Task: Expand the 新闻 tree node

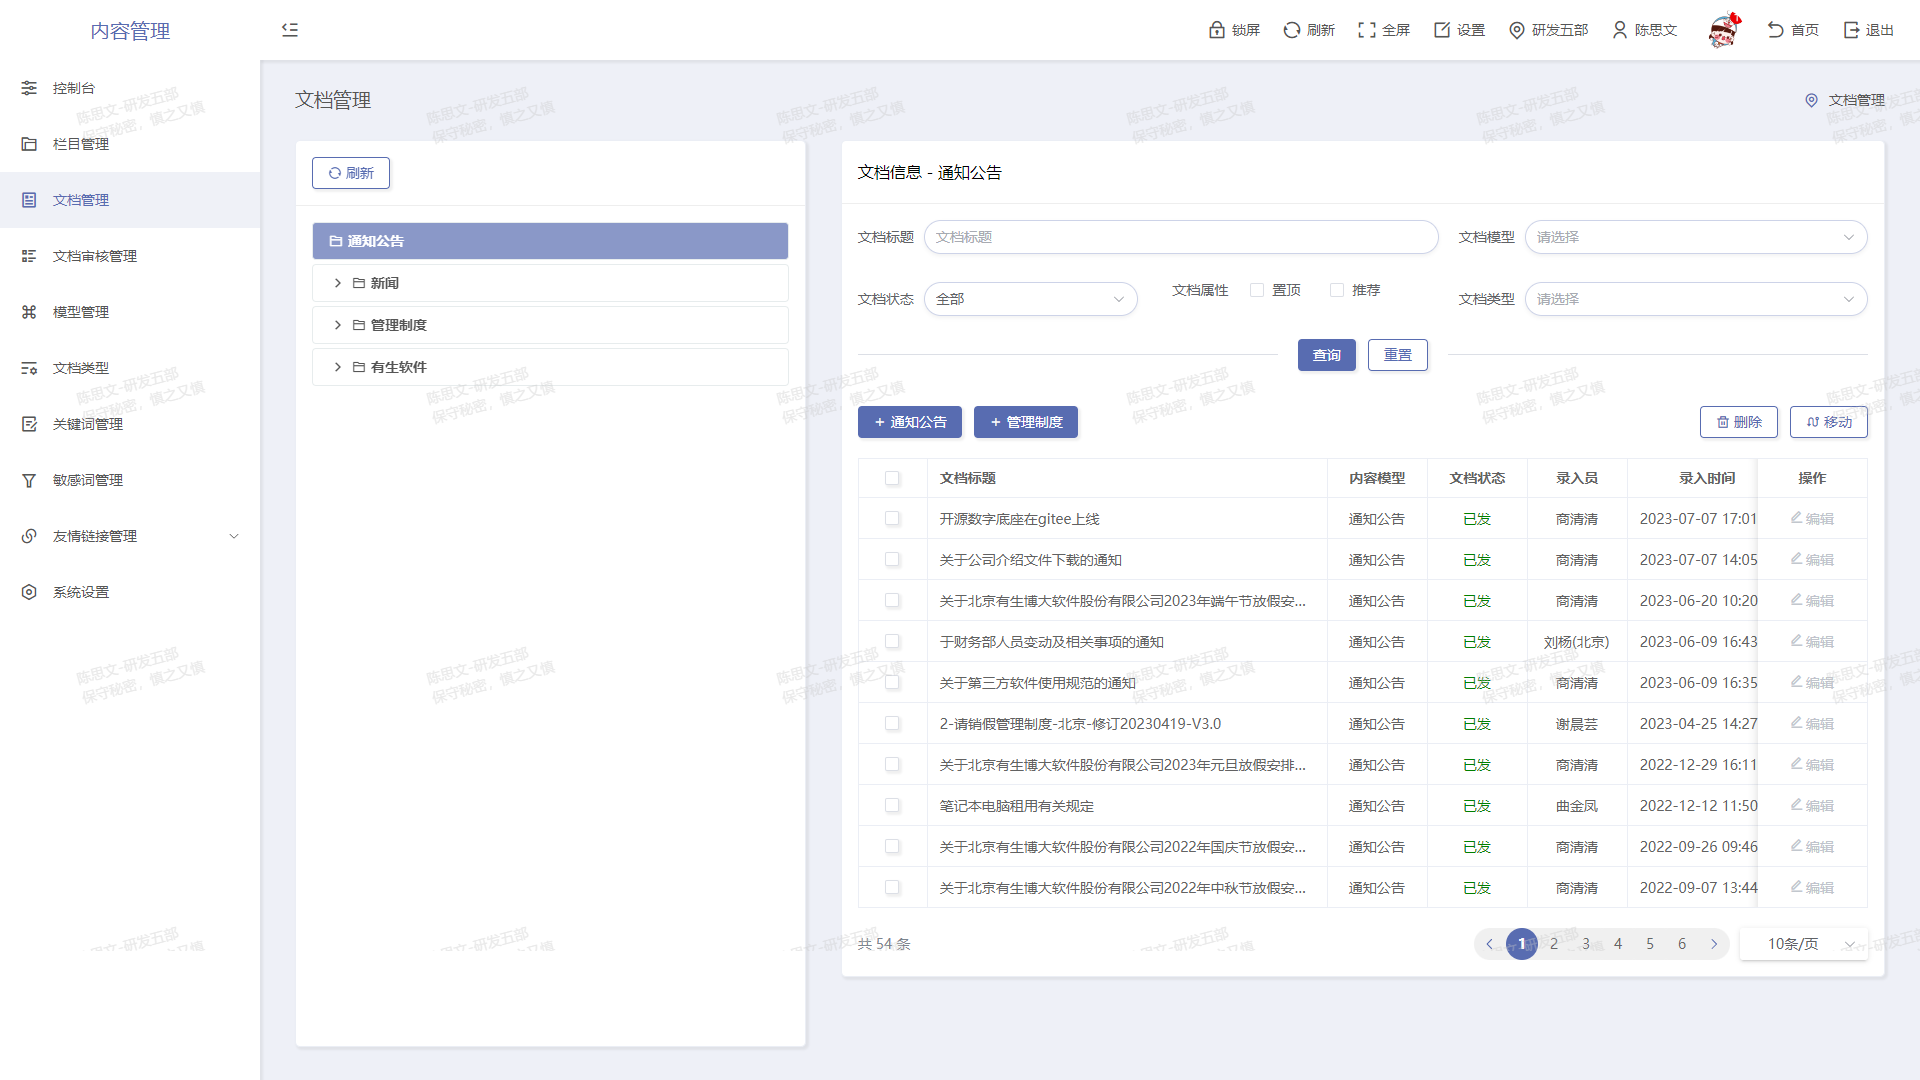Action: (338, 283)
